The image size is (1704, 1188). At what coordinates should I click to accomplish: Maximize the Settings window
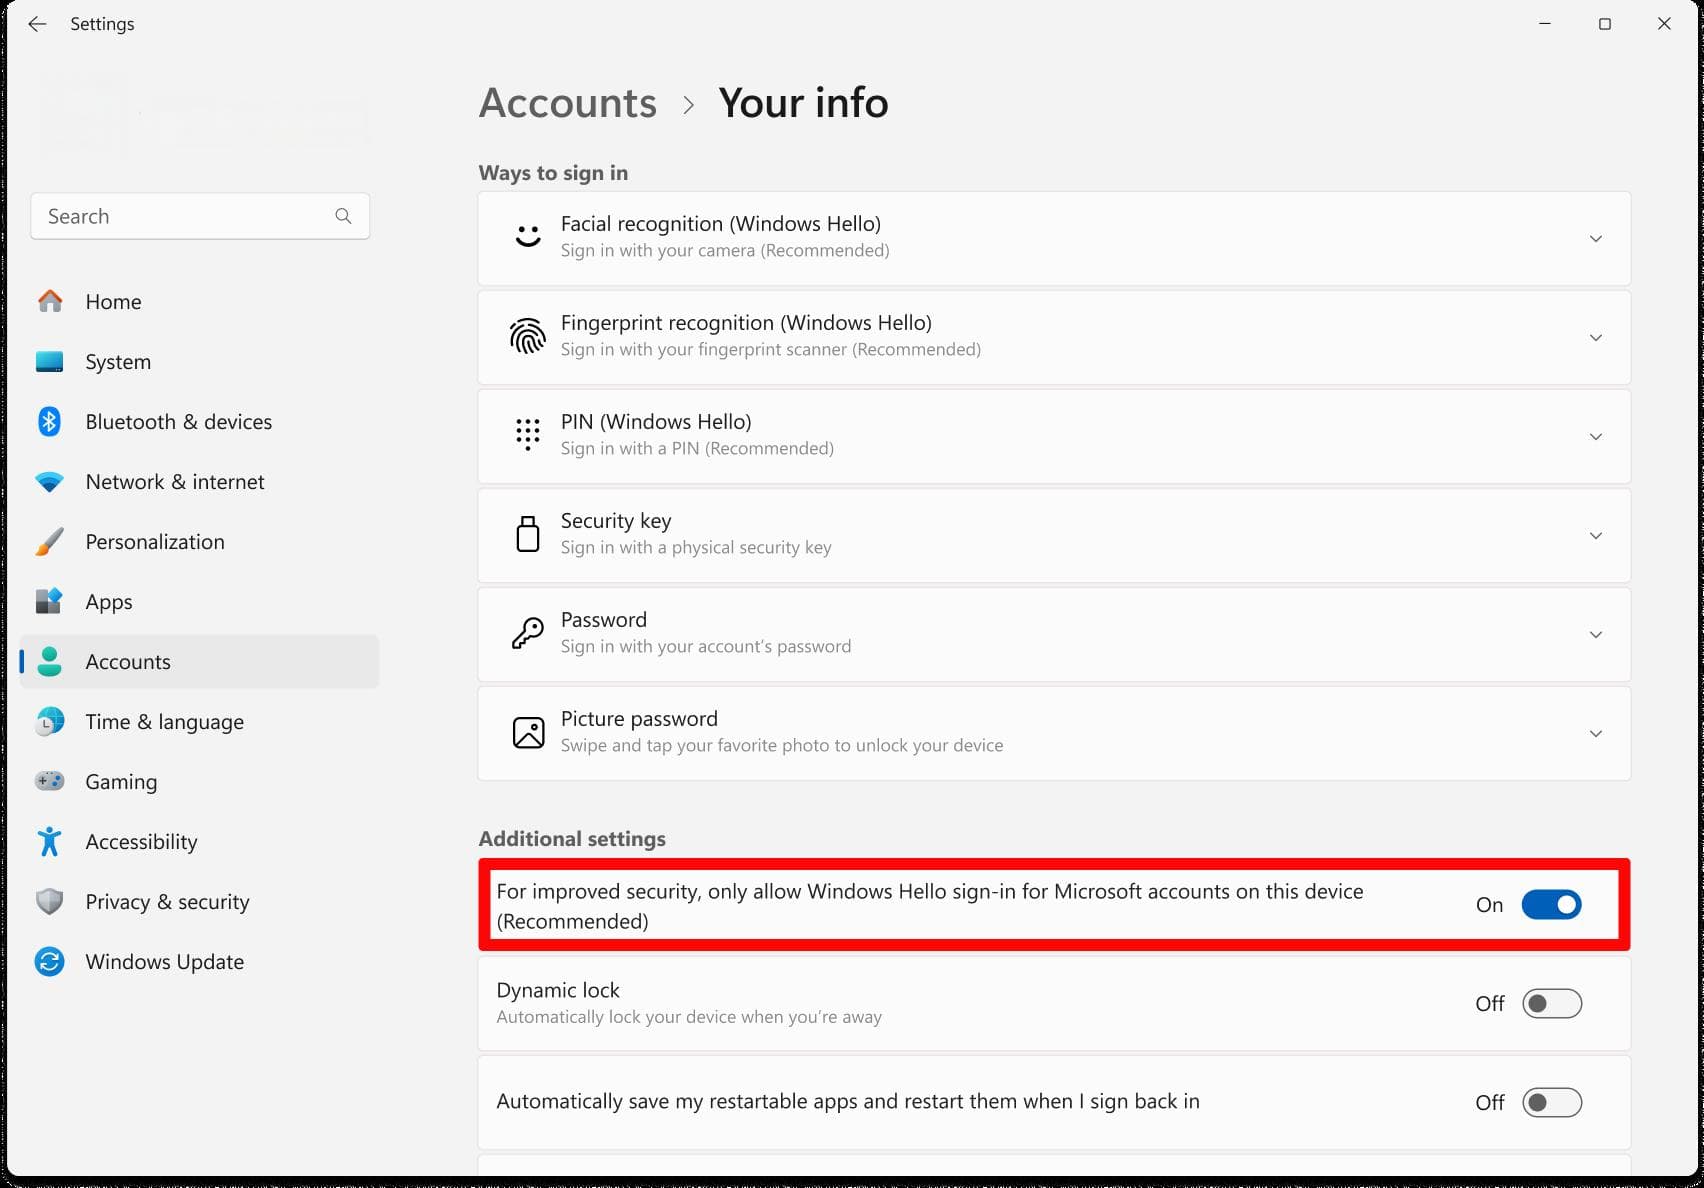pos(1605,24)
